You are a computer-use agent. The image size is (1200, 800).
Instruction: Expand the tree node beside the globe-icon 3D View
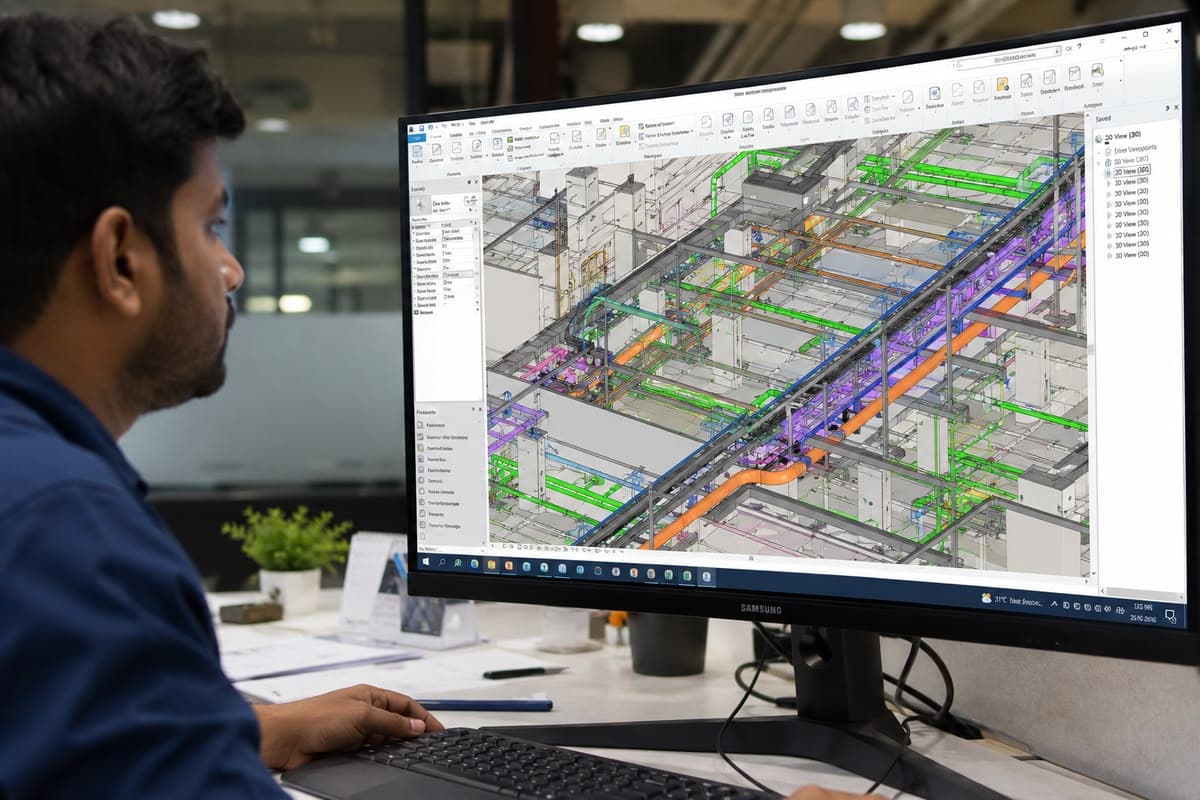click(x=1099, y=163)
